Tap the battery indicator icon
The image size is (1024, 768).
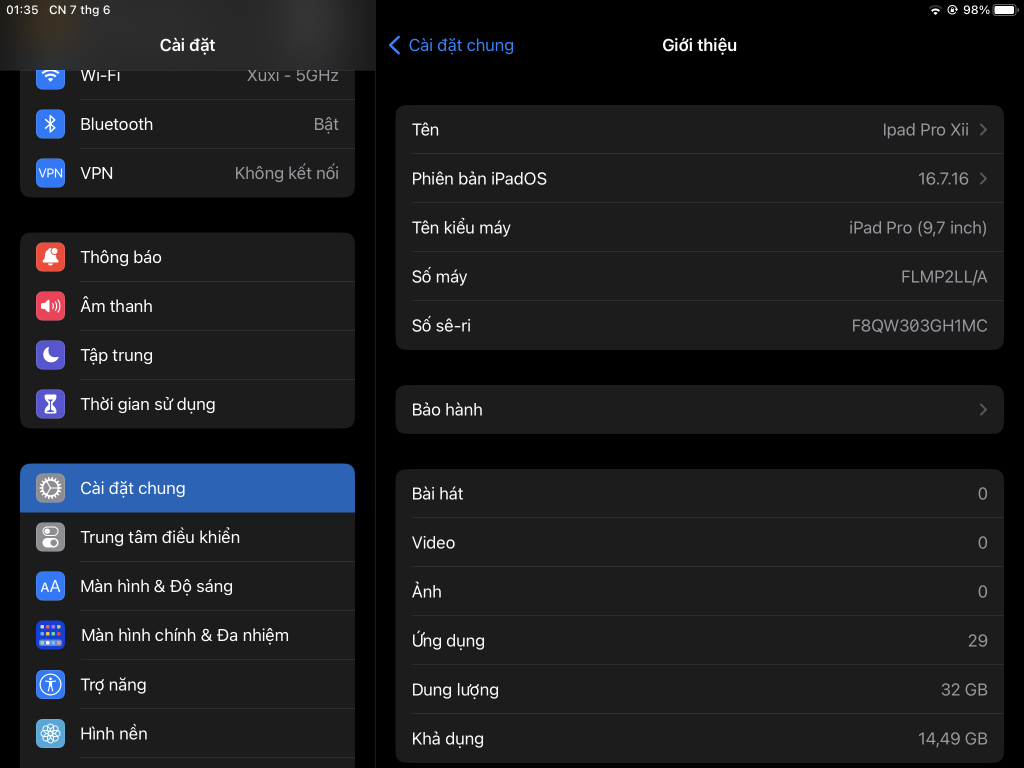[x=1006, y=10]
